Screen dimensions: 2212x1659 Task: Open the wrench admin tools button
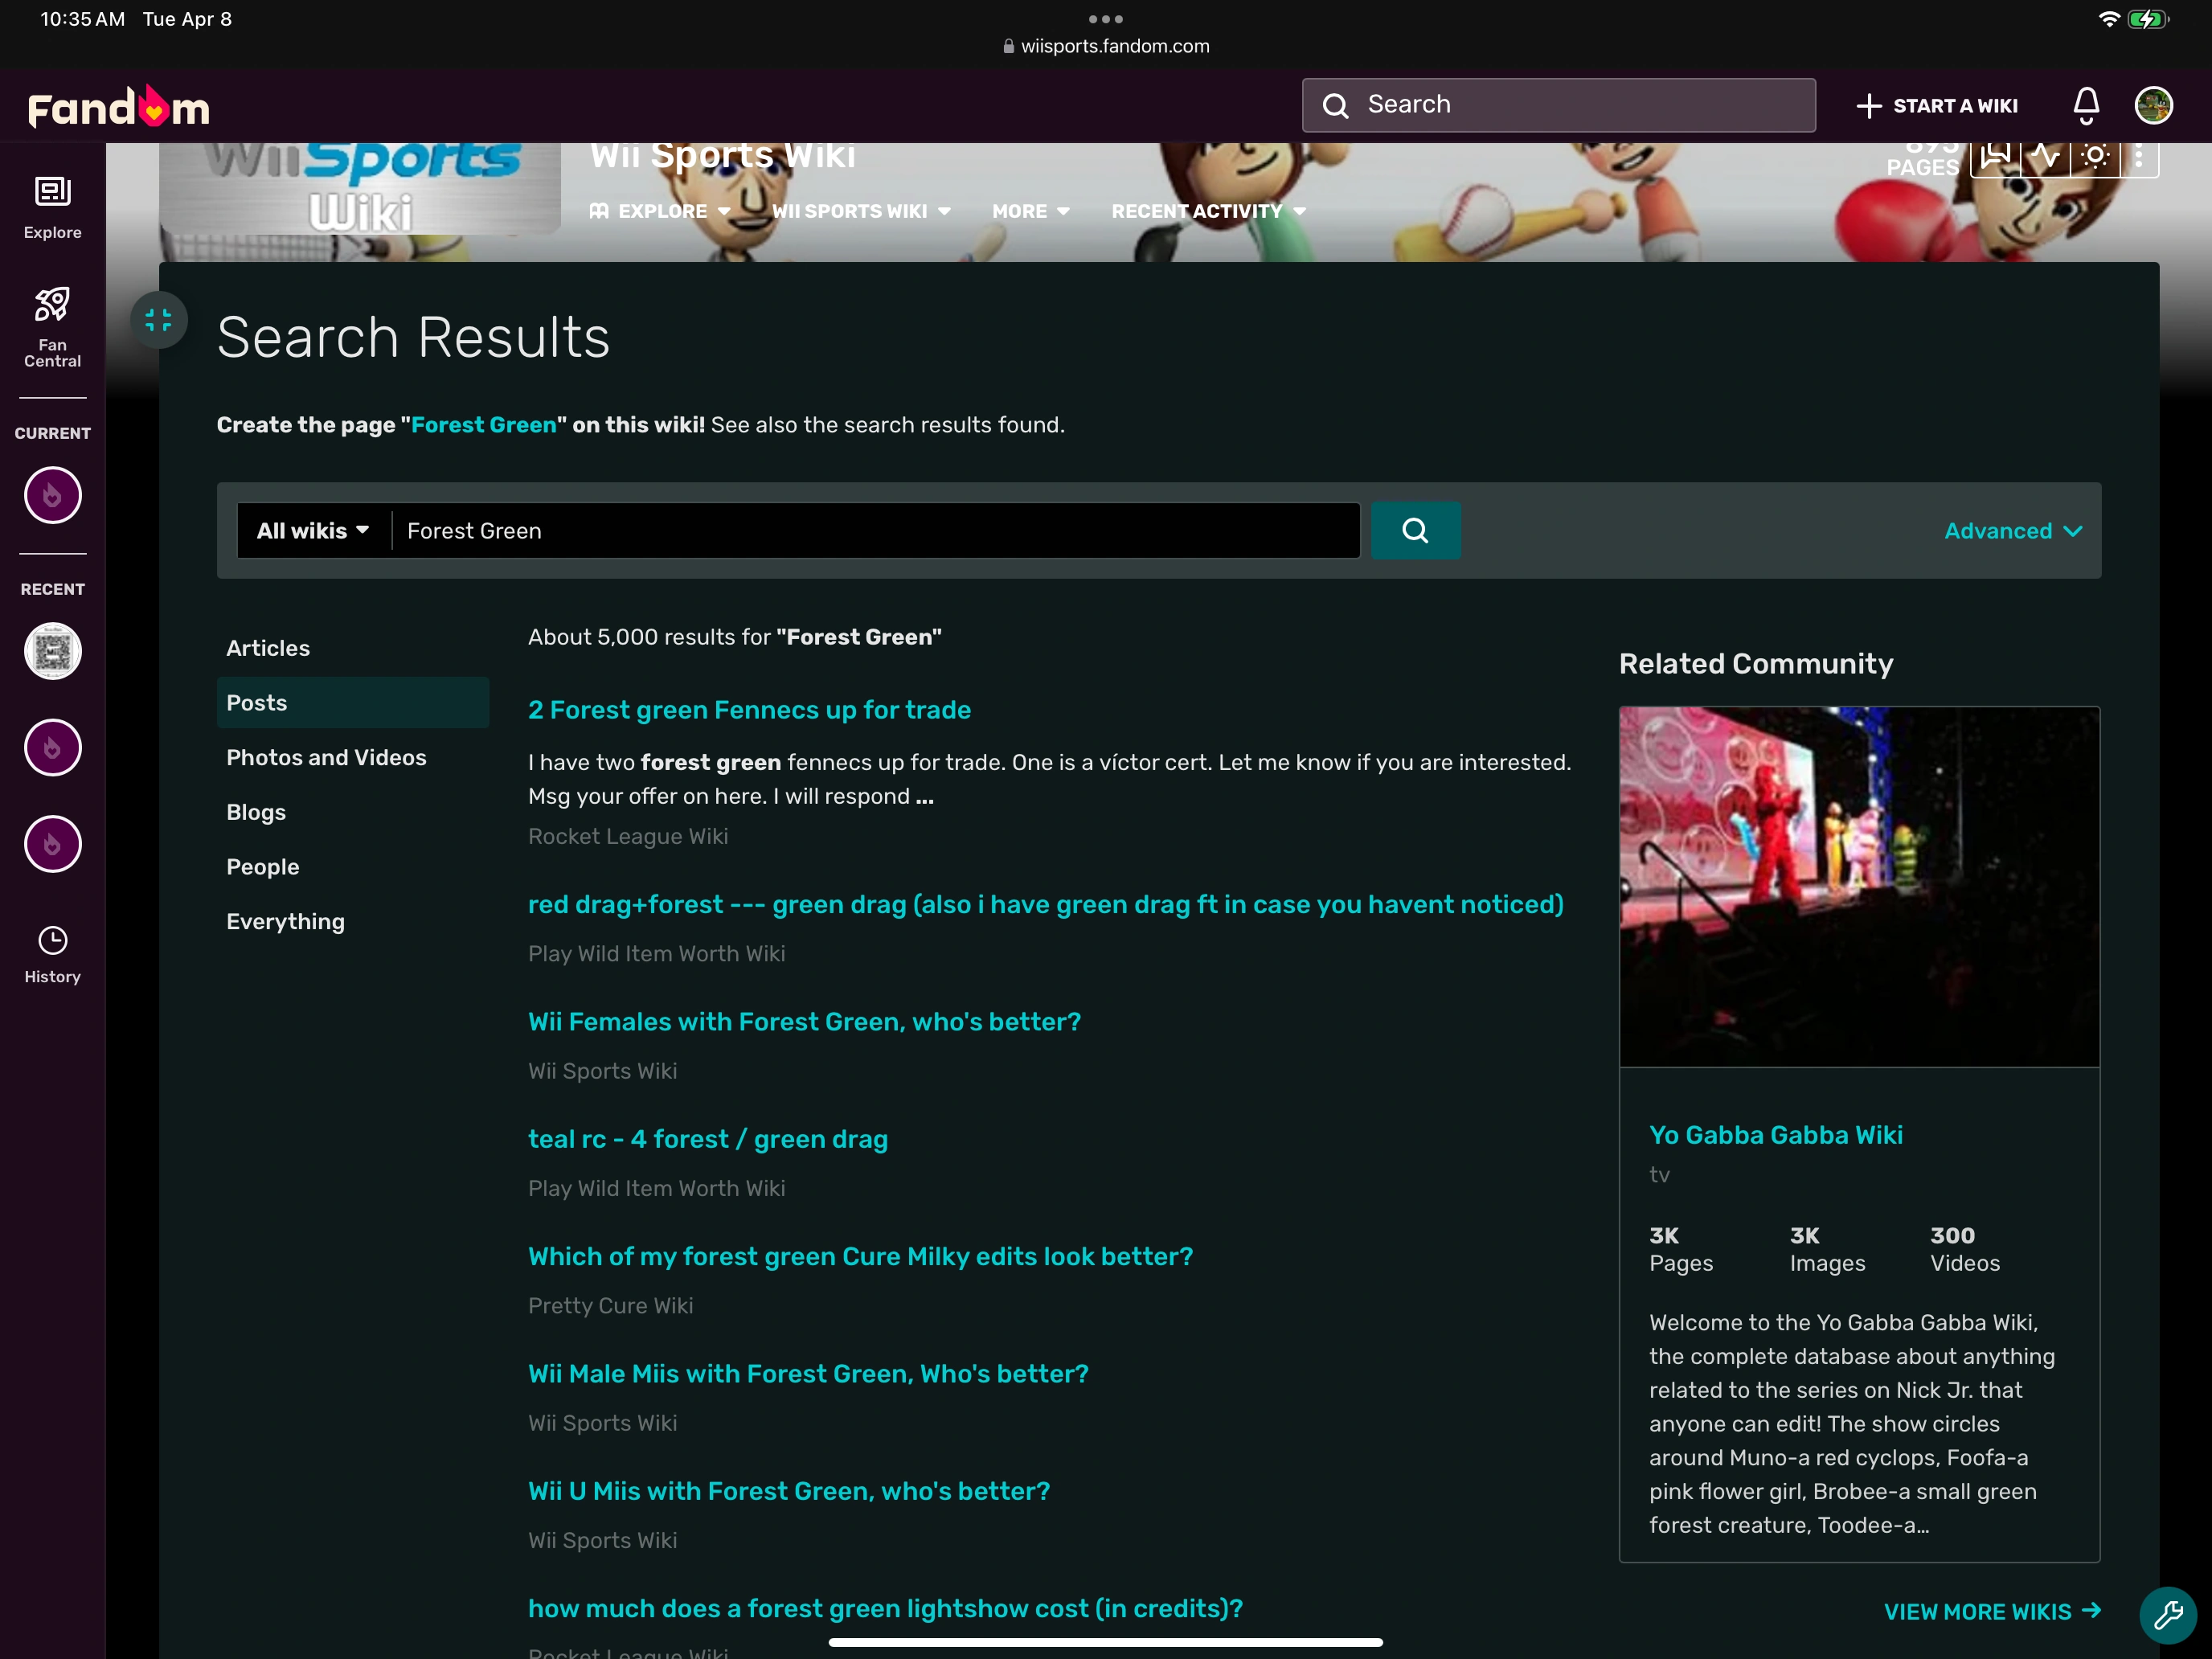click(2167, 1614)
